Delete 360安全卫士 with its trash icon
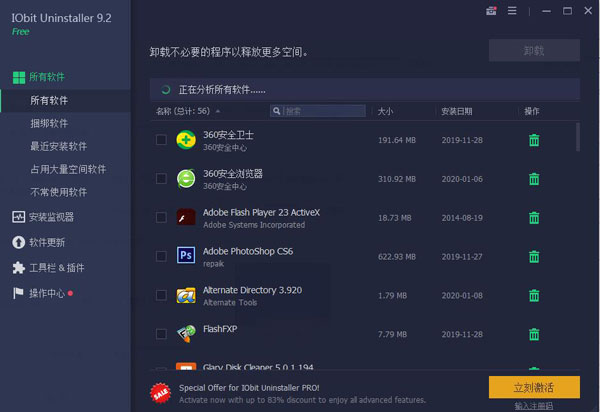600x412 pixels. [534, 140]
